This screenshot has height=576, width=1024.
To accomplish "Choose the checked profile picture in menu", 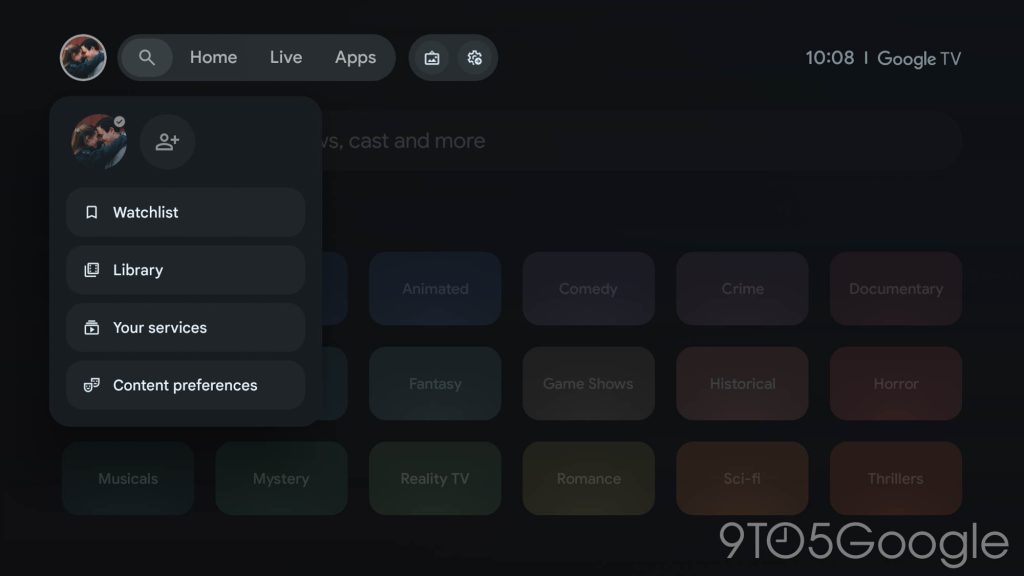I will click(x=98, y=142).
